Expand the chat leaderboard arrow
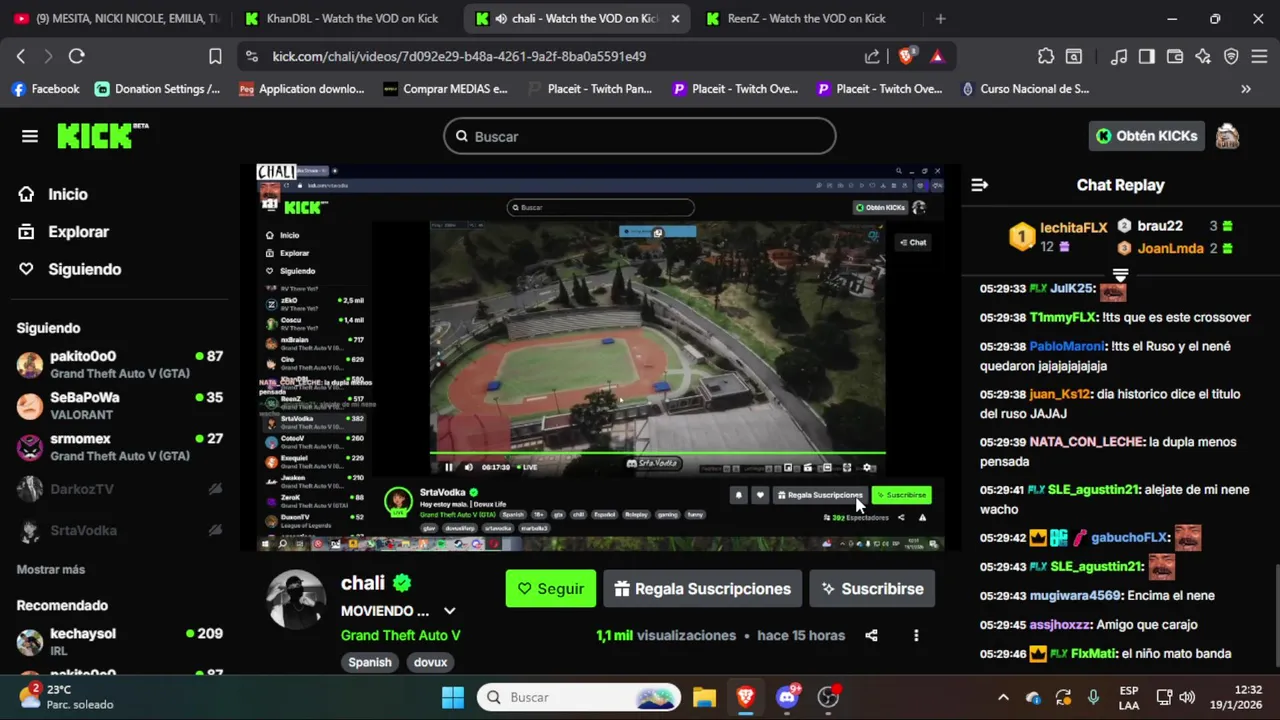1280x720 pixels. [1120, 274]
